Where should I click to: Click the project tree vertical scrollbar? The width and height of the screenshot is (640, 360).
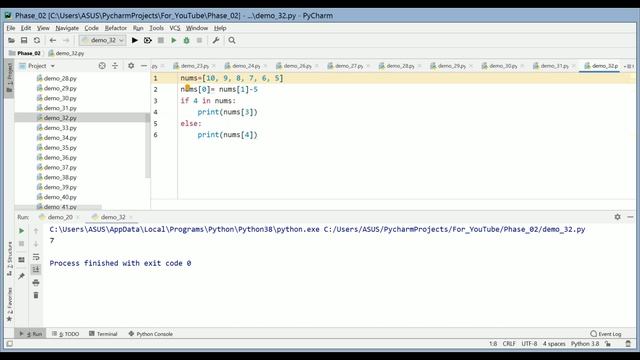coord(147,146)
